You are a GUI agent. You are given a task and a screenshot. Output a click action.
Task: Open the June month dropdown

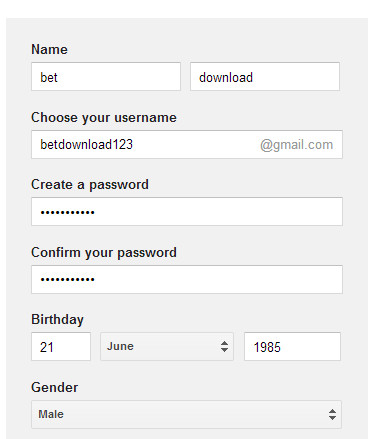tap(167, 346)
